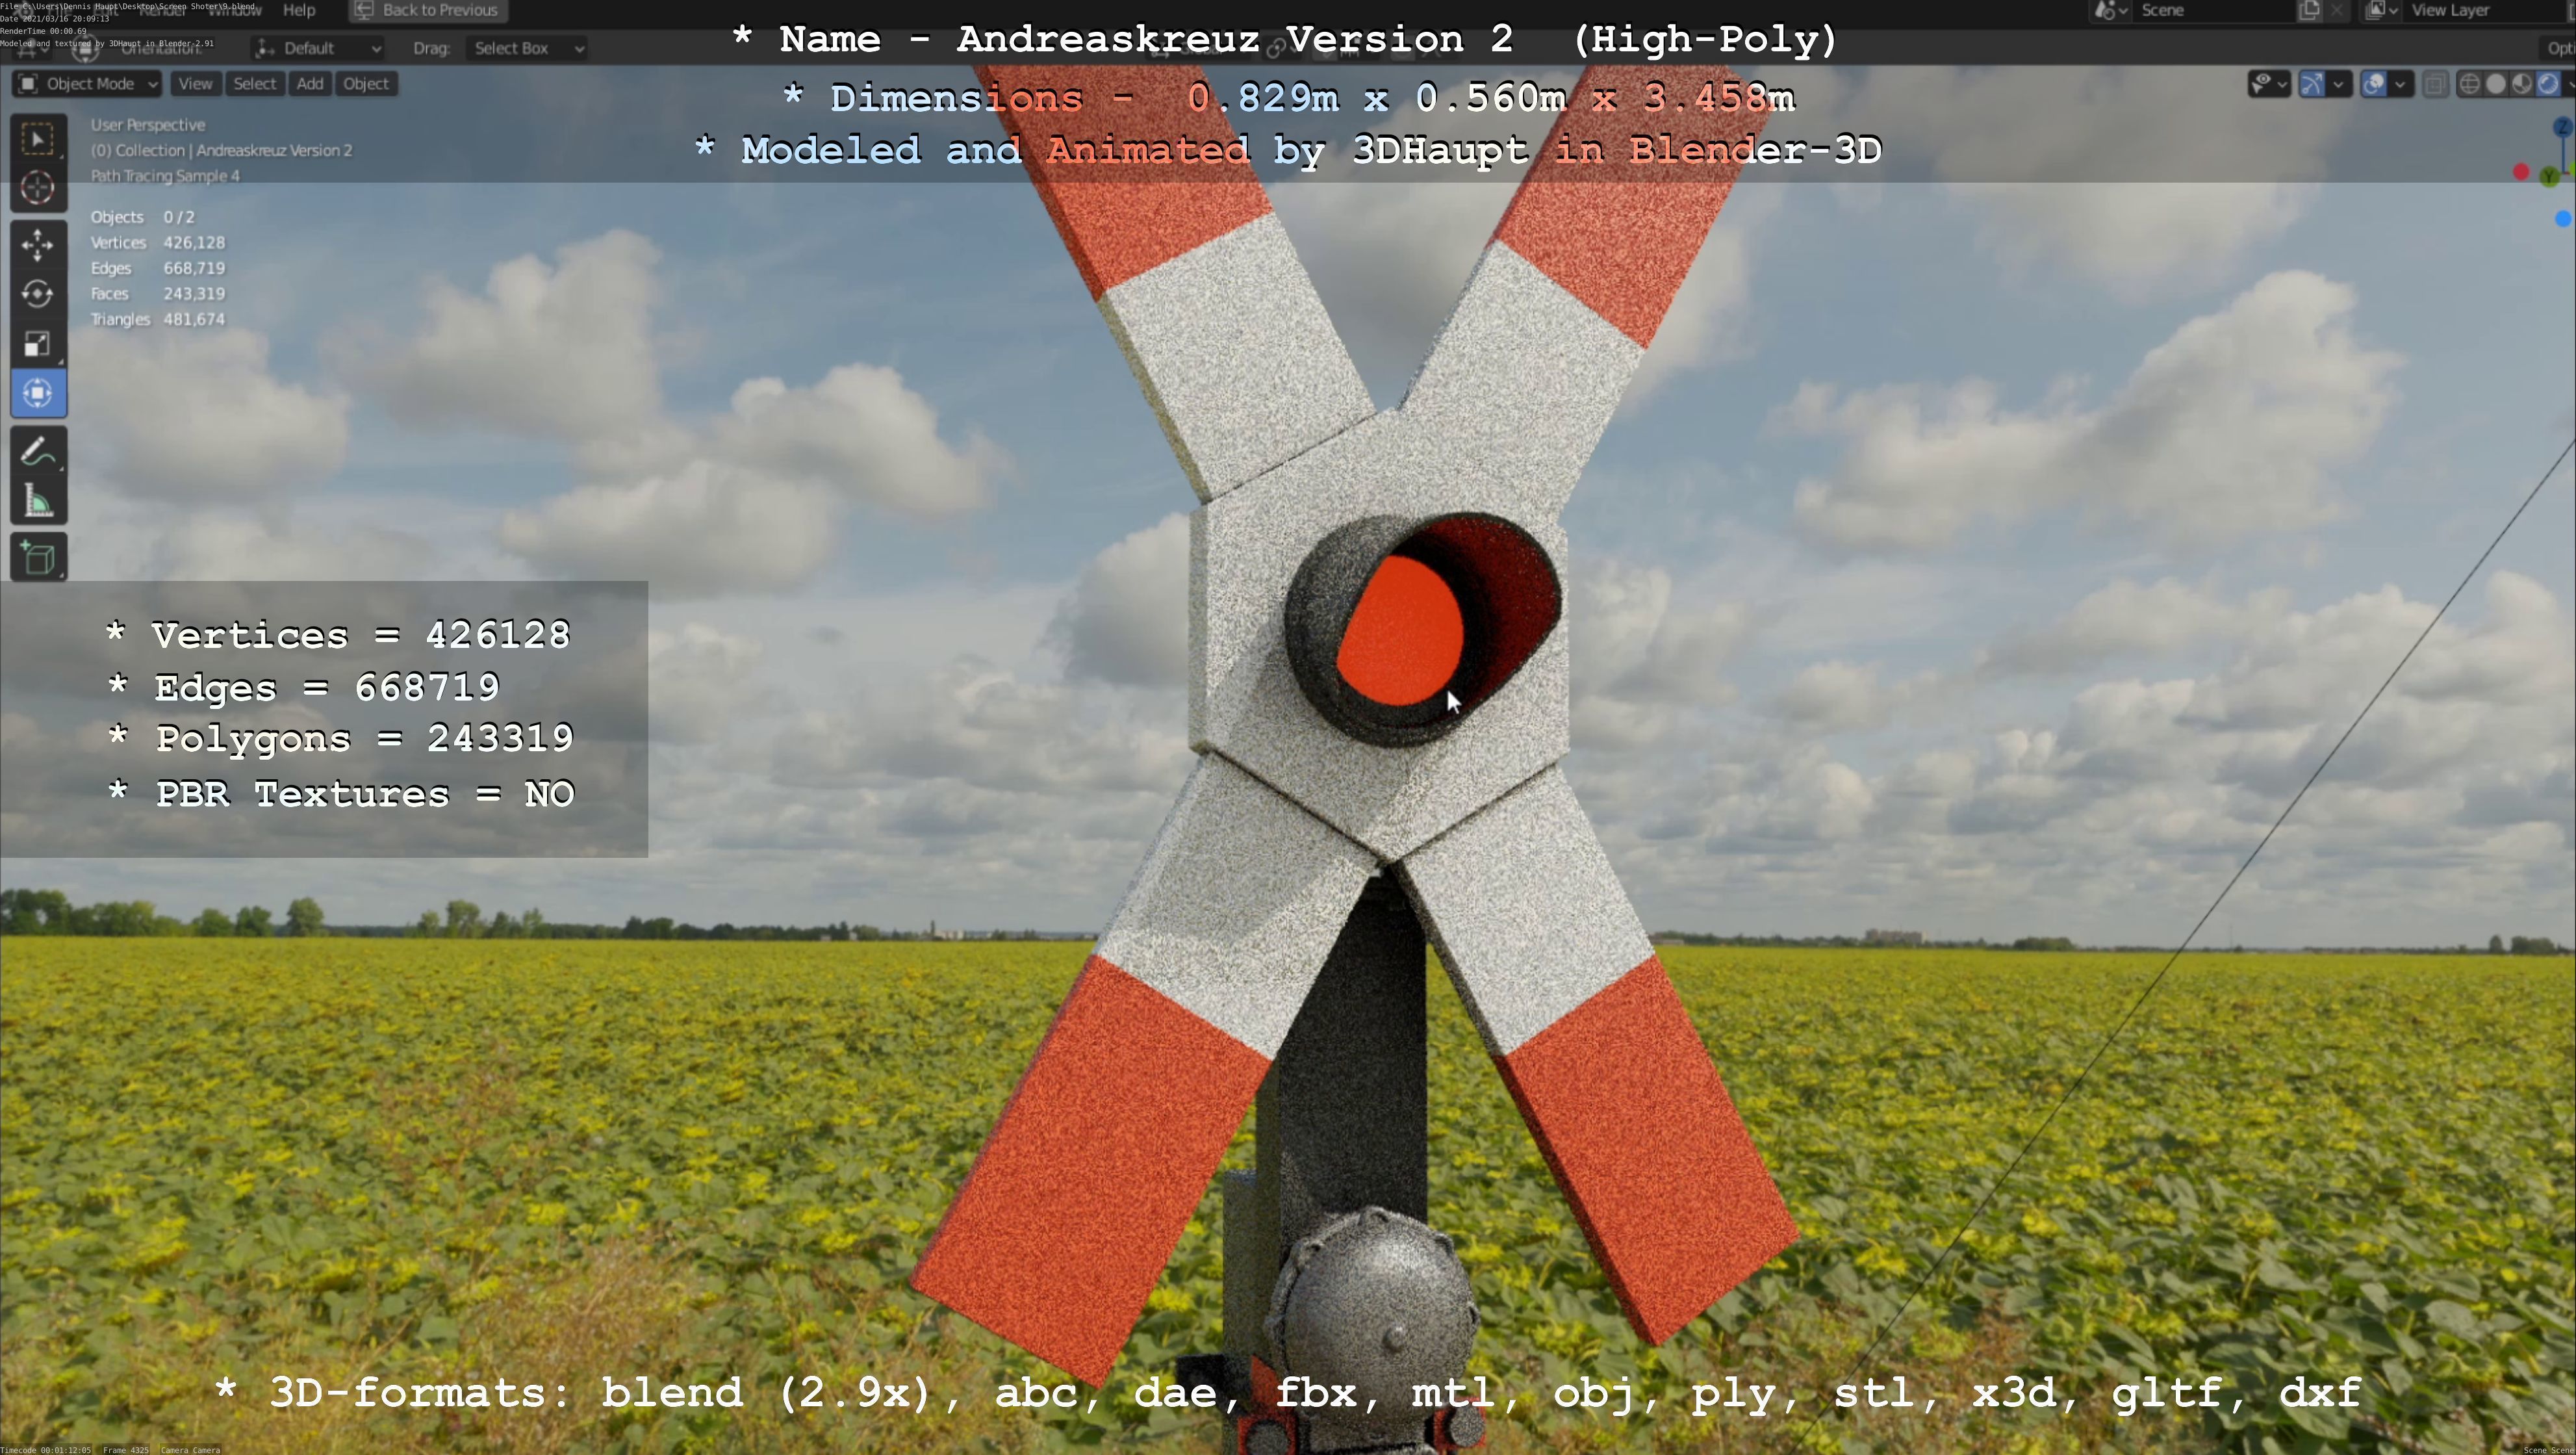The height and width of the screenshot is (1455, 2576).
Task: Select the Add Cube tool
Action: 38,558
